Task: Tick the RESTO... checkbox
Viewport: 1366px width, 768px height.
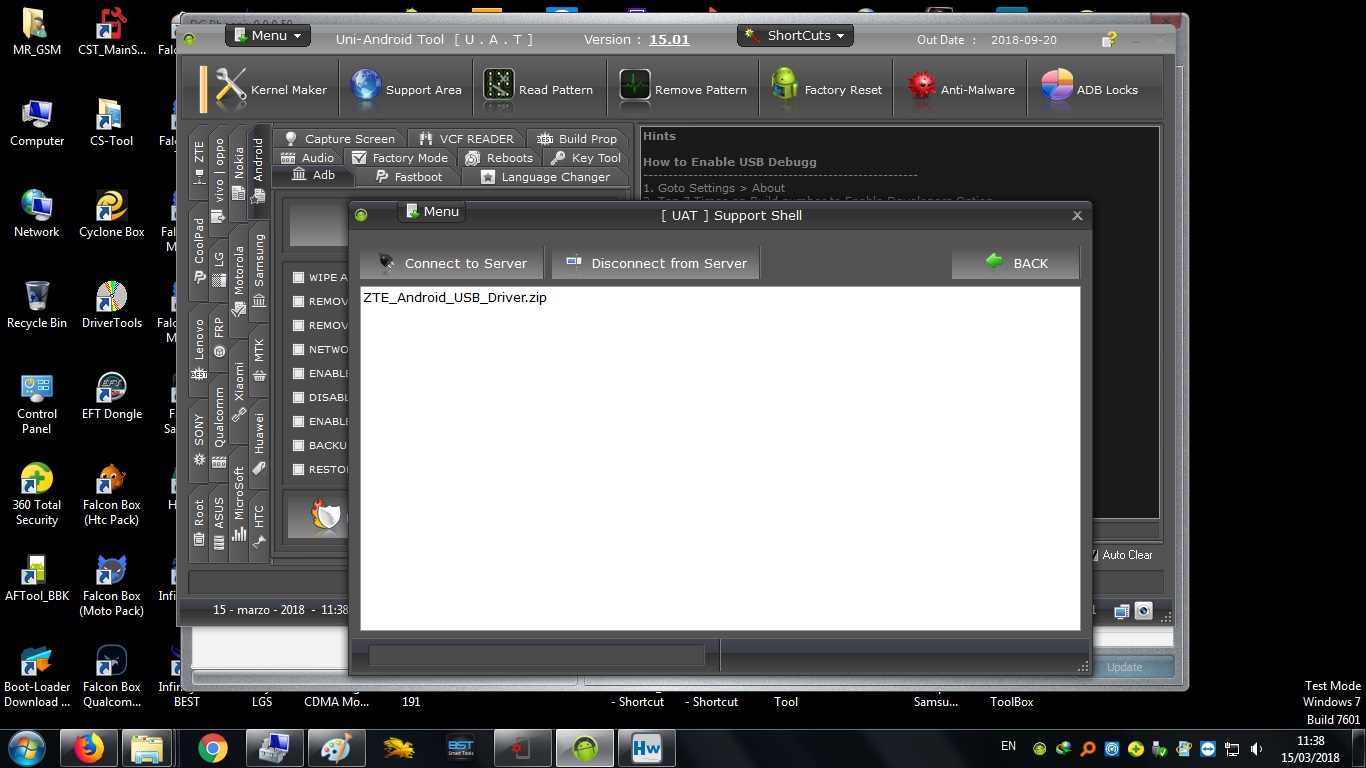Action: click(298, 469)
